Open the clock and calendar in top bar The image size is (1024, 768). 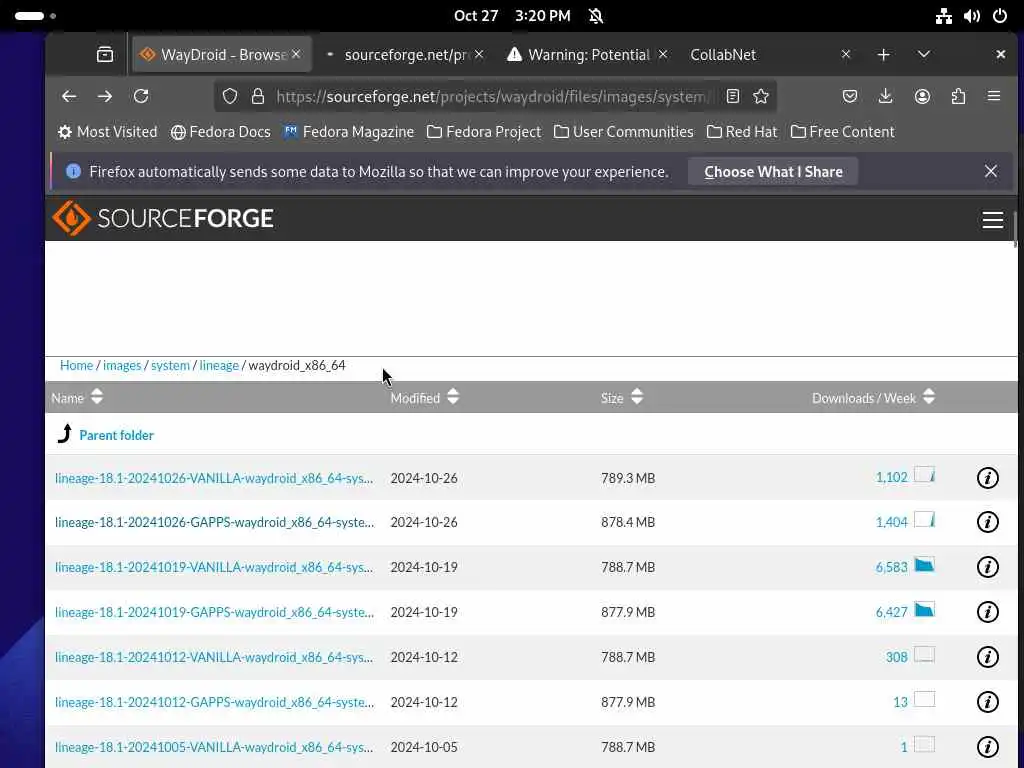[512, 16]
